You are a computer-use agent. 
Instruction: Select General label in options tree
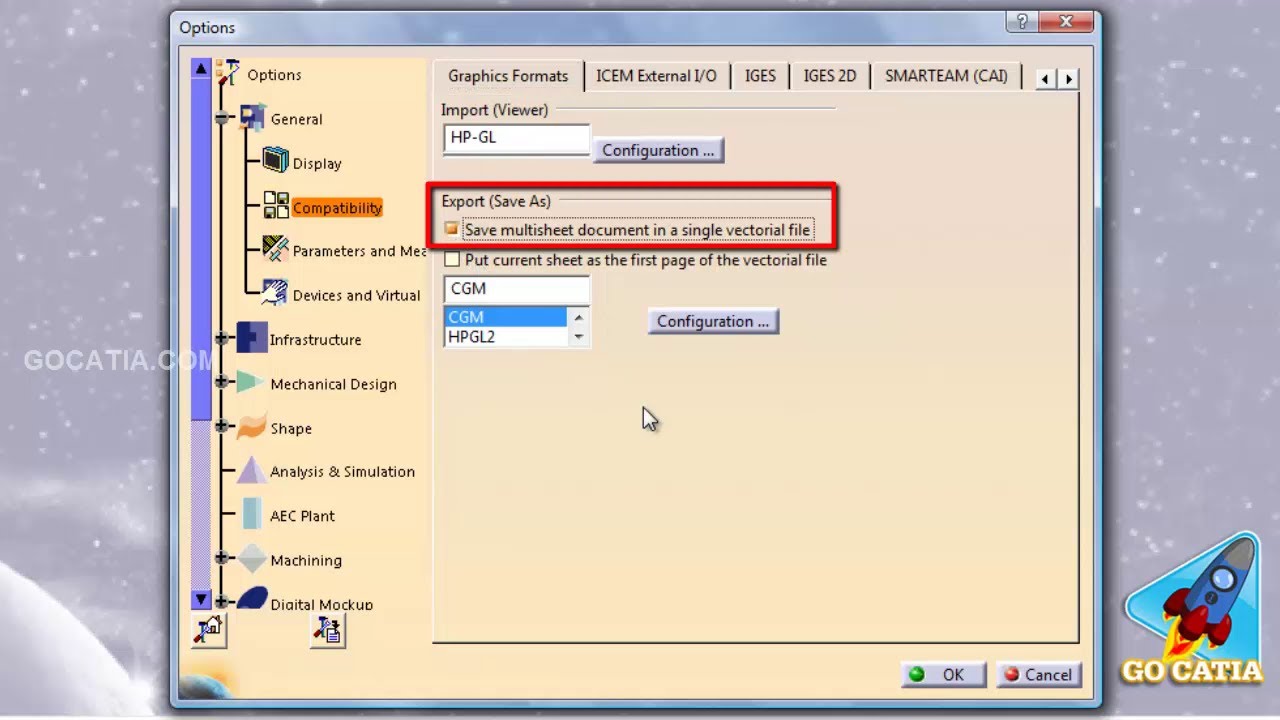click(x=296, y=119)
